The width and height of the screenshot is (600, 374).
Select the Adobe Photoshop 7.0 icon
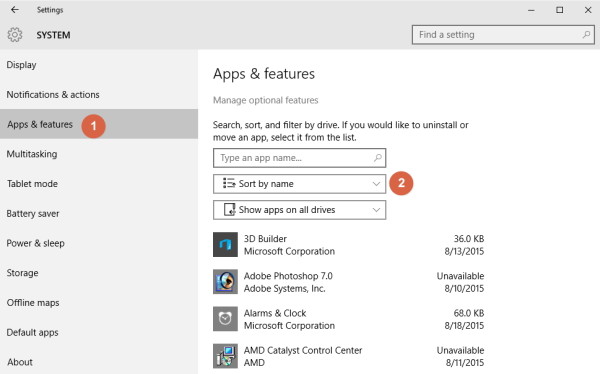[x=225, y=282]
